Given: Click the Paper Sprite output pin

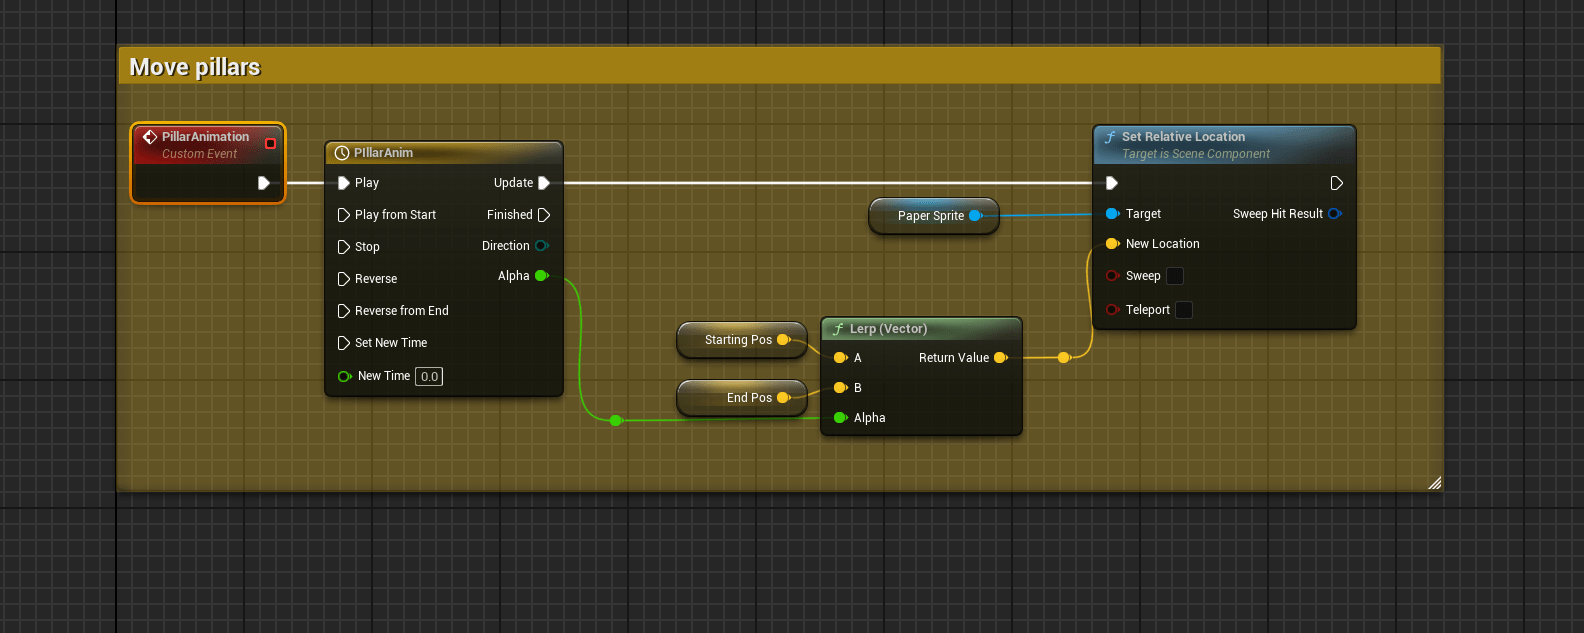Looking at the screenshot, I should [x=976, y=216].
